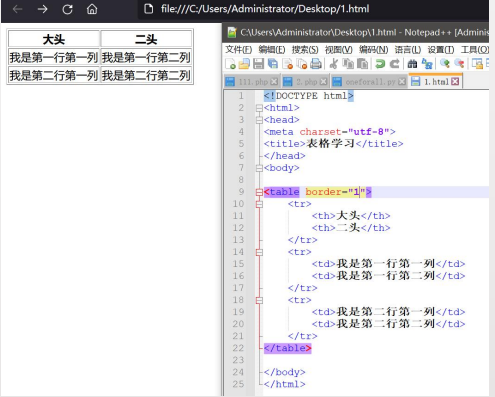The image size is (495, 397).
Task: Click the green Undo arrow icon
Action: [380, 63]
